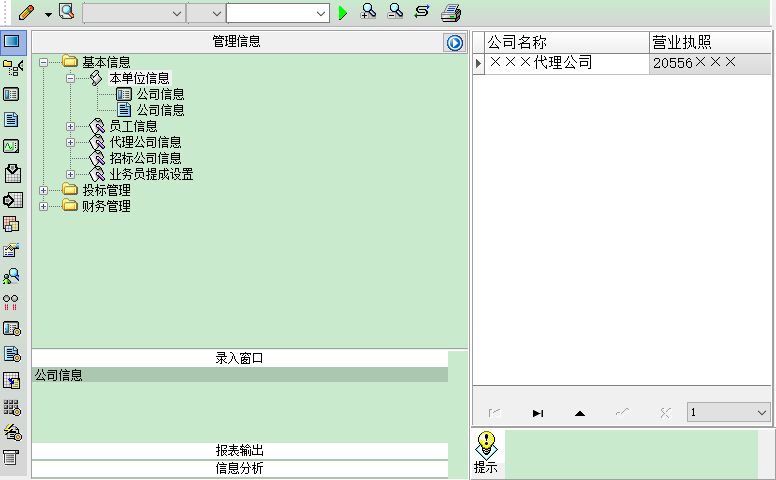Open the first gray toolbar combo box

tap(134, 13)
